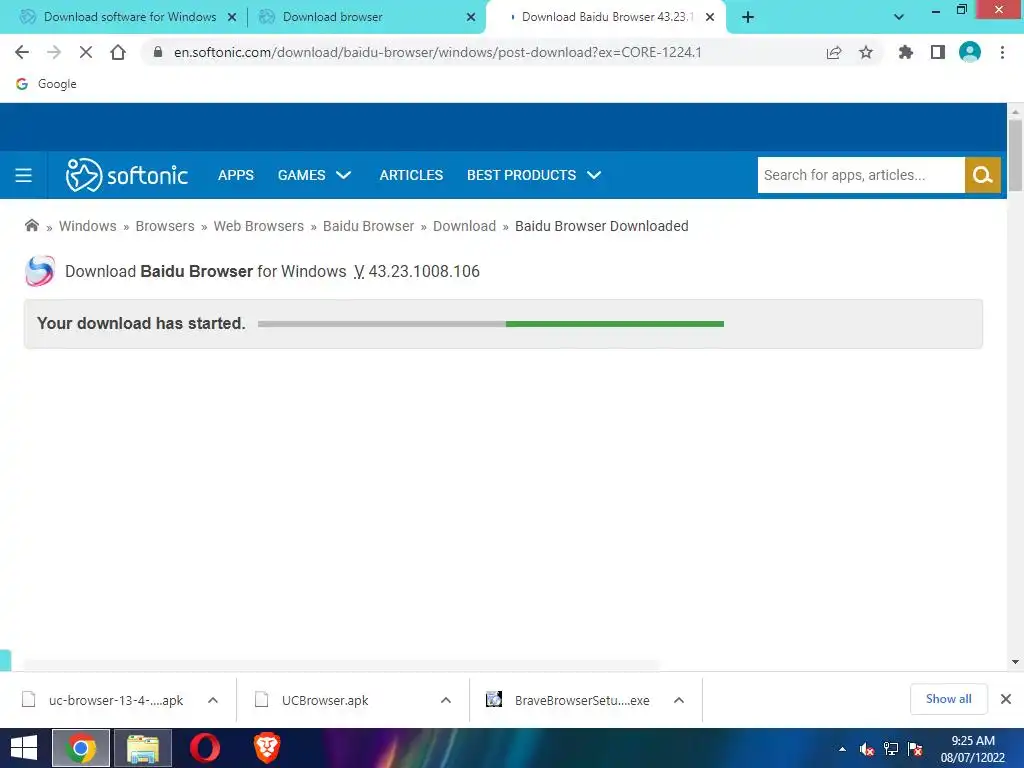The image size is (1024, 768).
Task: Click version text 43.23.1008.106
Action: click(x=424, y=271)
